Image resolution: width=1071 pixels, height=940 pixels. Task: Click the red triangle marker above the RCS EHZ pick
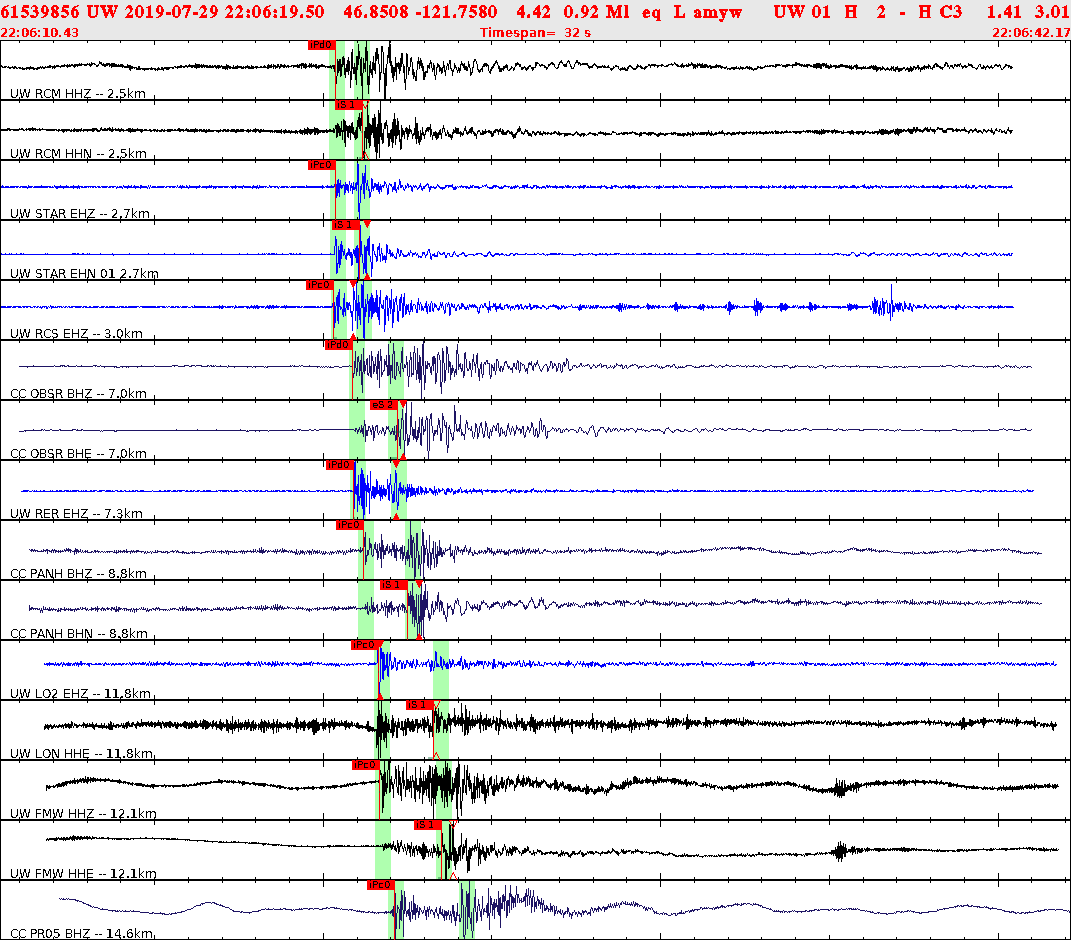click(355, 282)
